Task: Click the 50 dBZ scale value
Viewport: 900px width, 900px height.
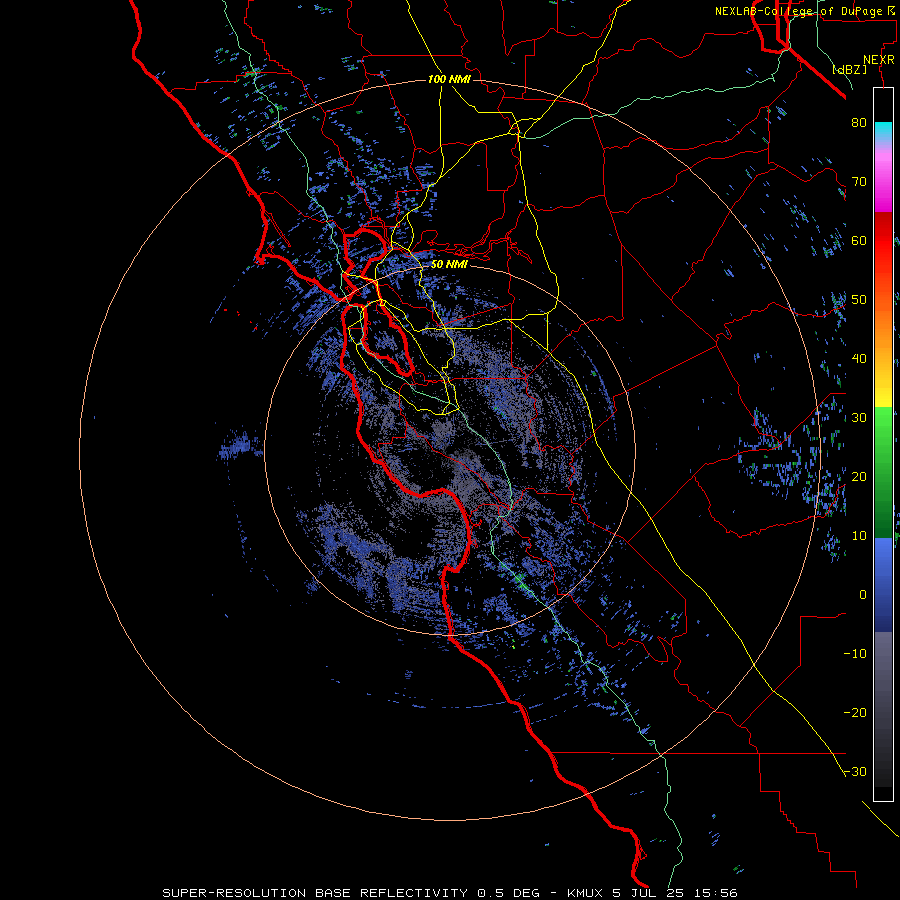Action: (x=859, y=300)
